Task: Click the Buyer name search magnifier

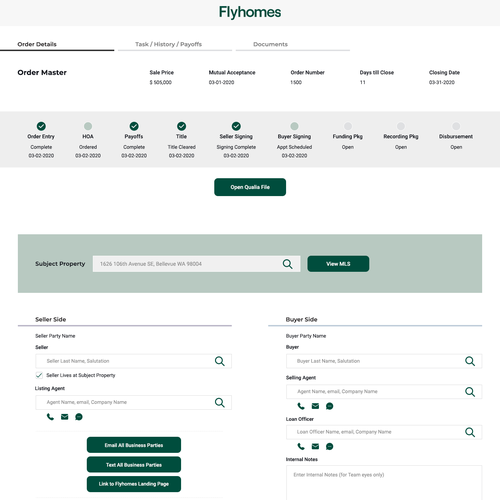Action: point(470,361)
